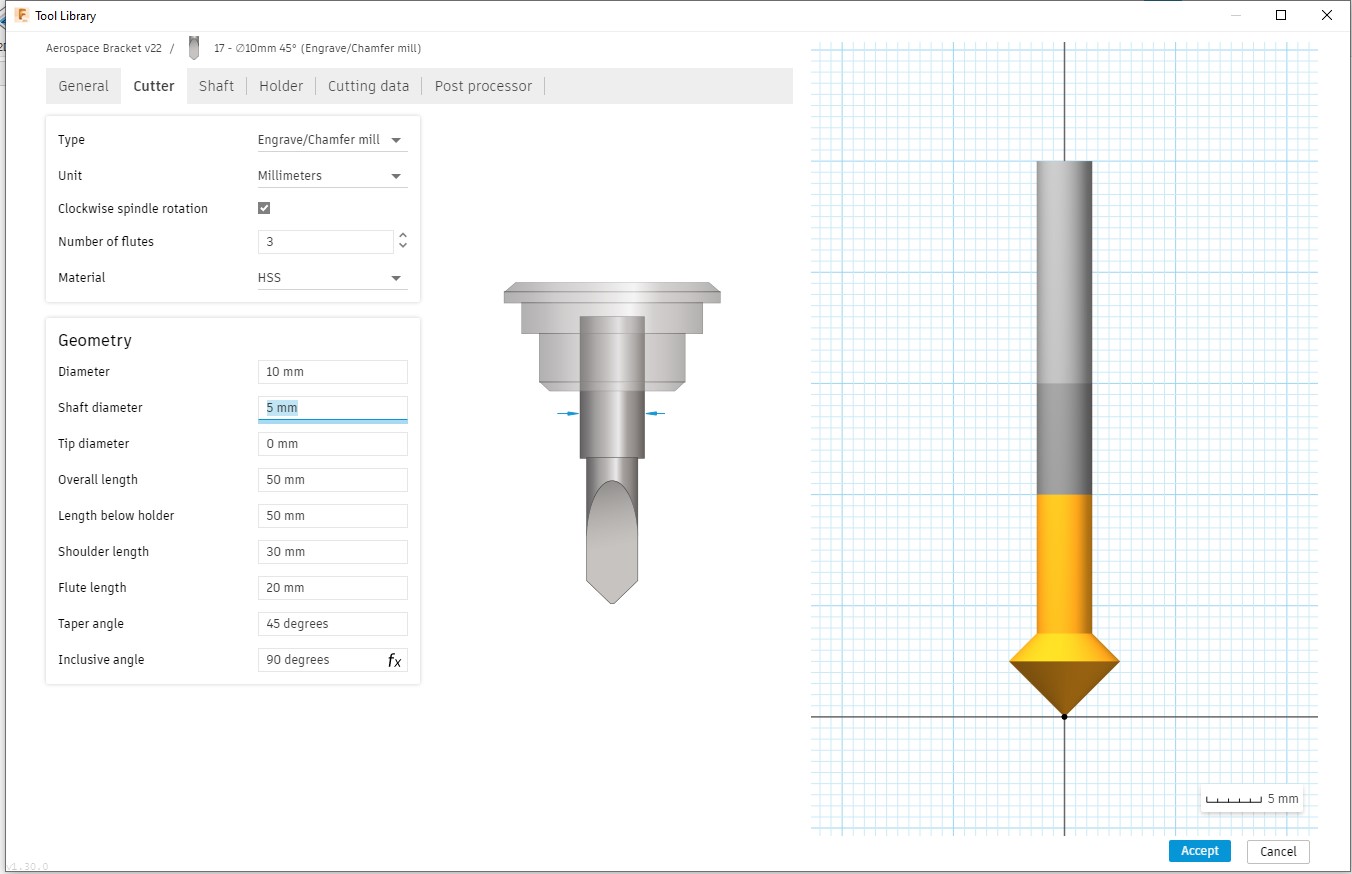Click the Cancel button
The image size is (1352, 874).
tap(1278, 851)
